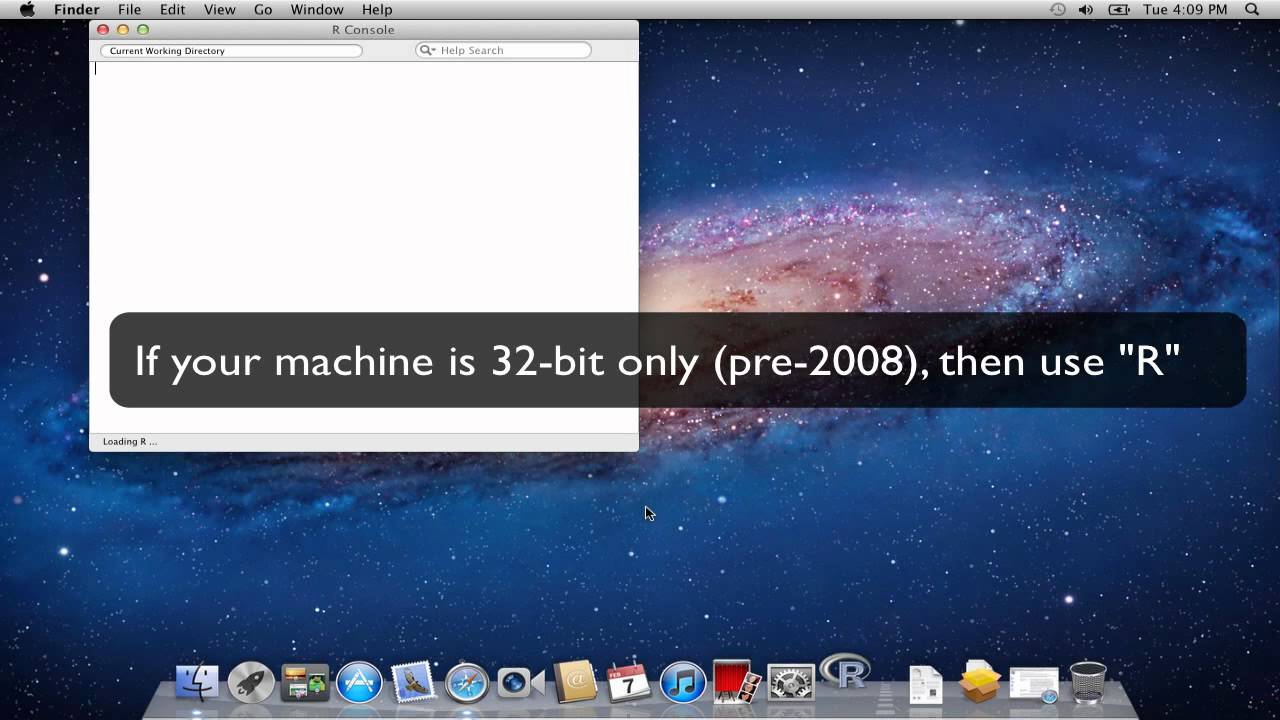Viewport: 1280px width, 720px height.
Task: Click the R Console title bar text
Action: coord(363,30)
